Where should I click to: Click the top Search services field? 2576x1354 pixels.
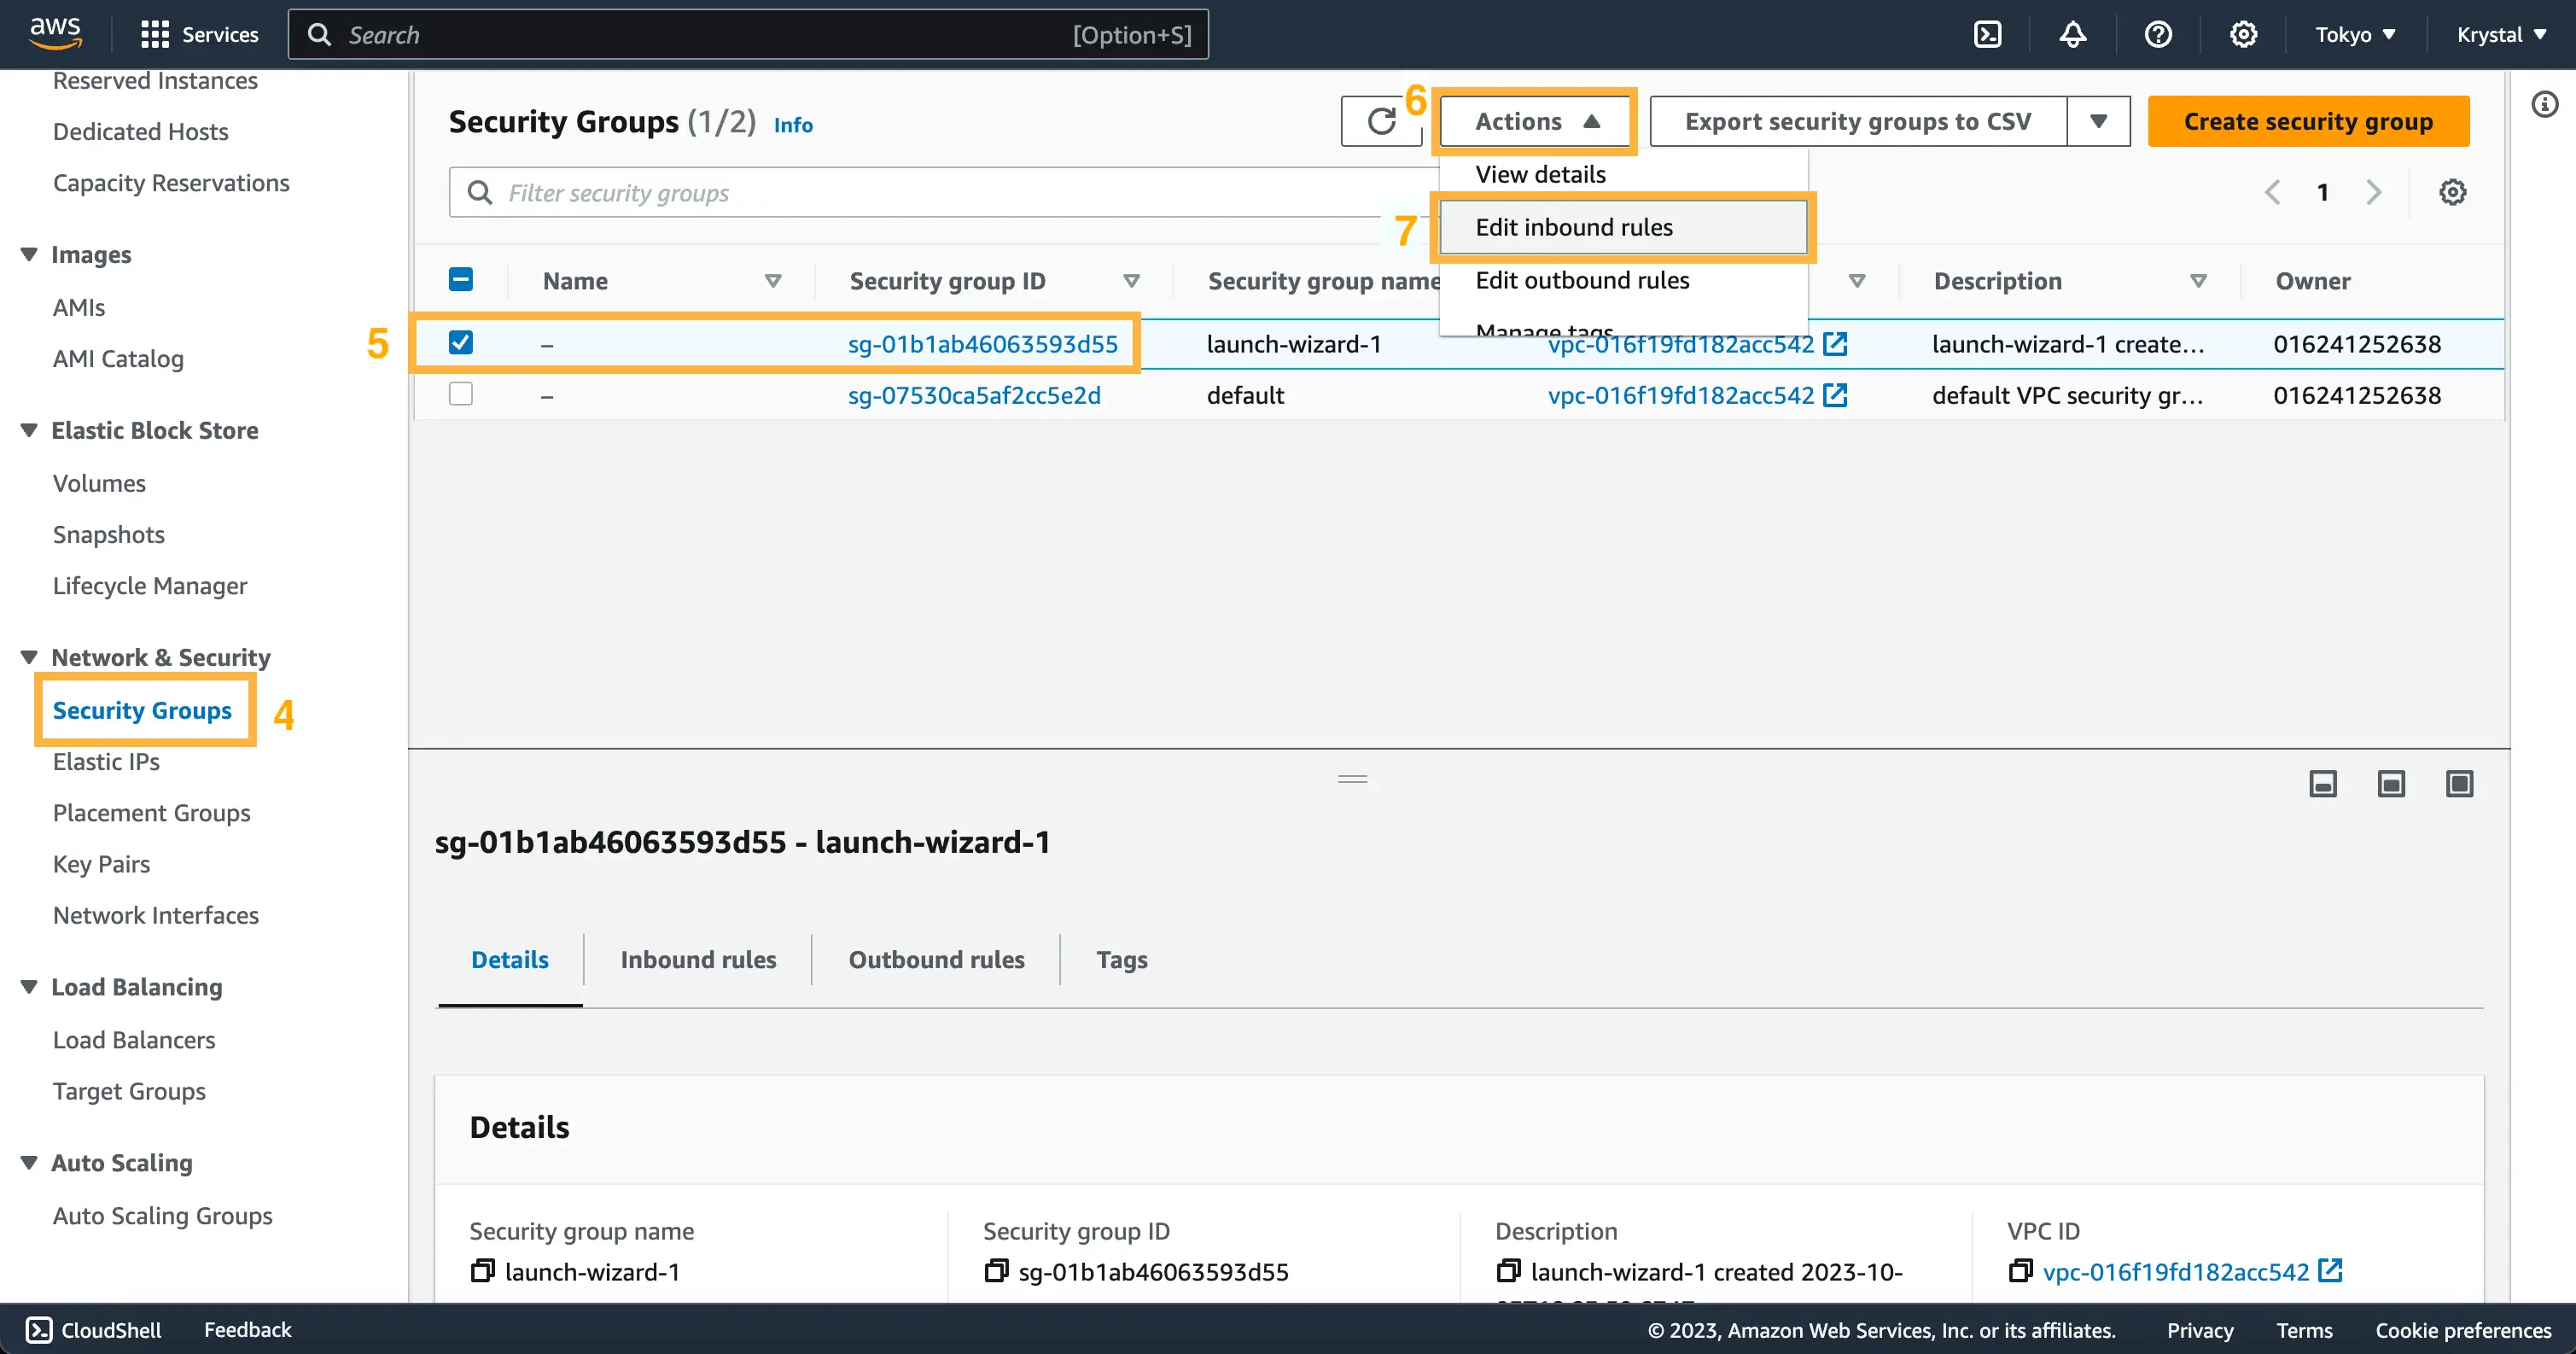748,34
